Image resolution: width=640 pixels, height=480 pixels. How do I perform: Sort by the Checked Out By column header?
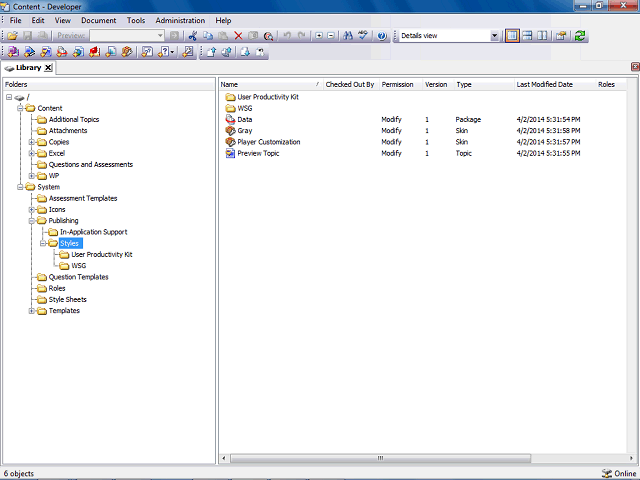point(351,84)
